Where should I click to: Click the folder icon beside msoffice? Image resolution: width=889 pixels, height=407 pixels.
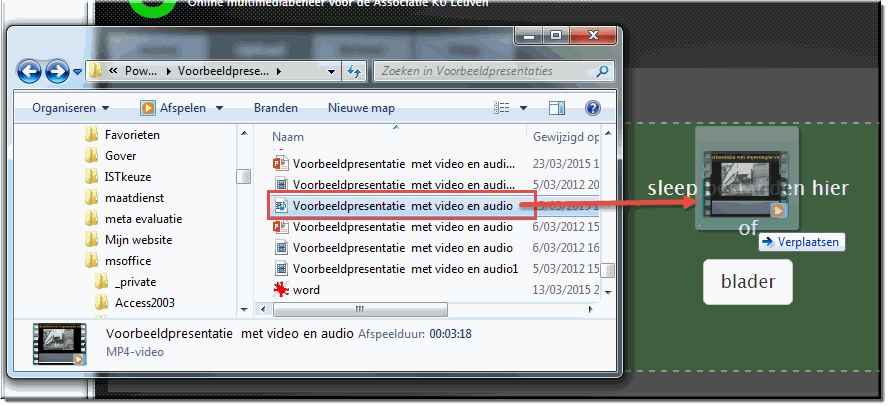[x=91, y=261]
